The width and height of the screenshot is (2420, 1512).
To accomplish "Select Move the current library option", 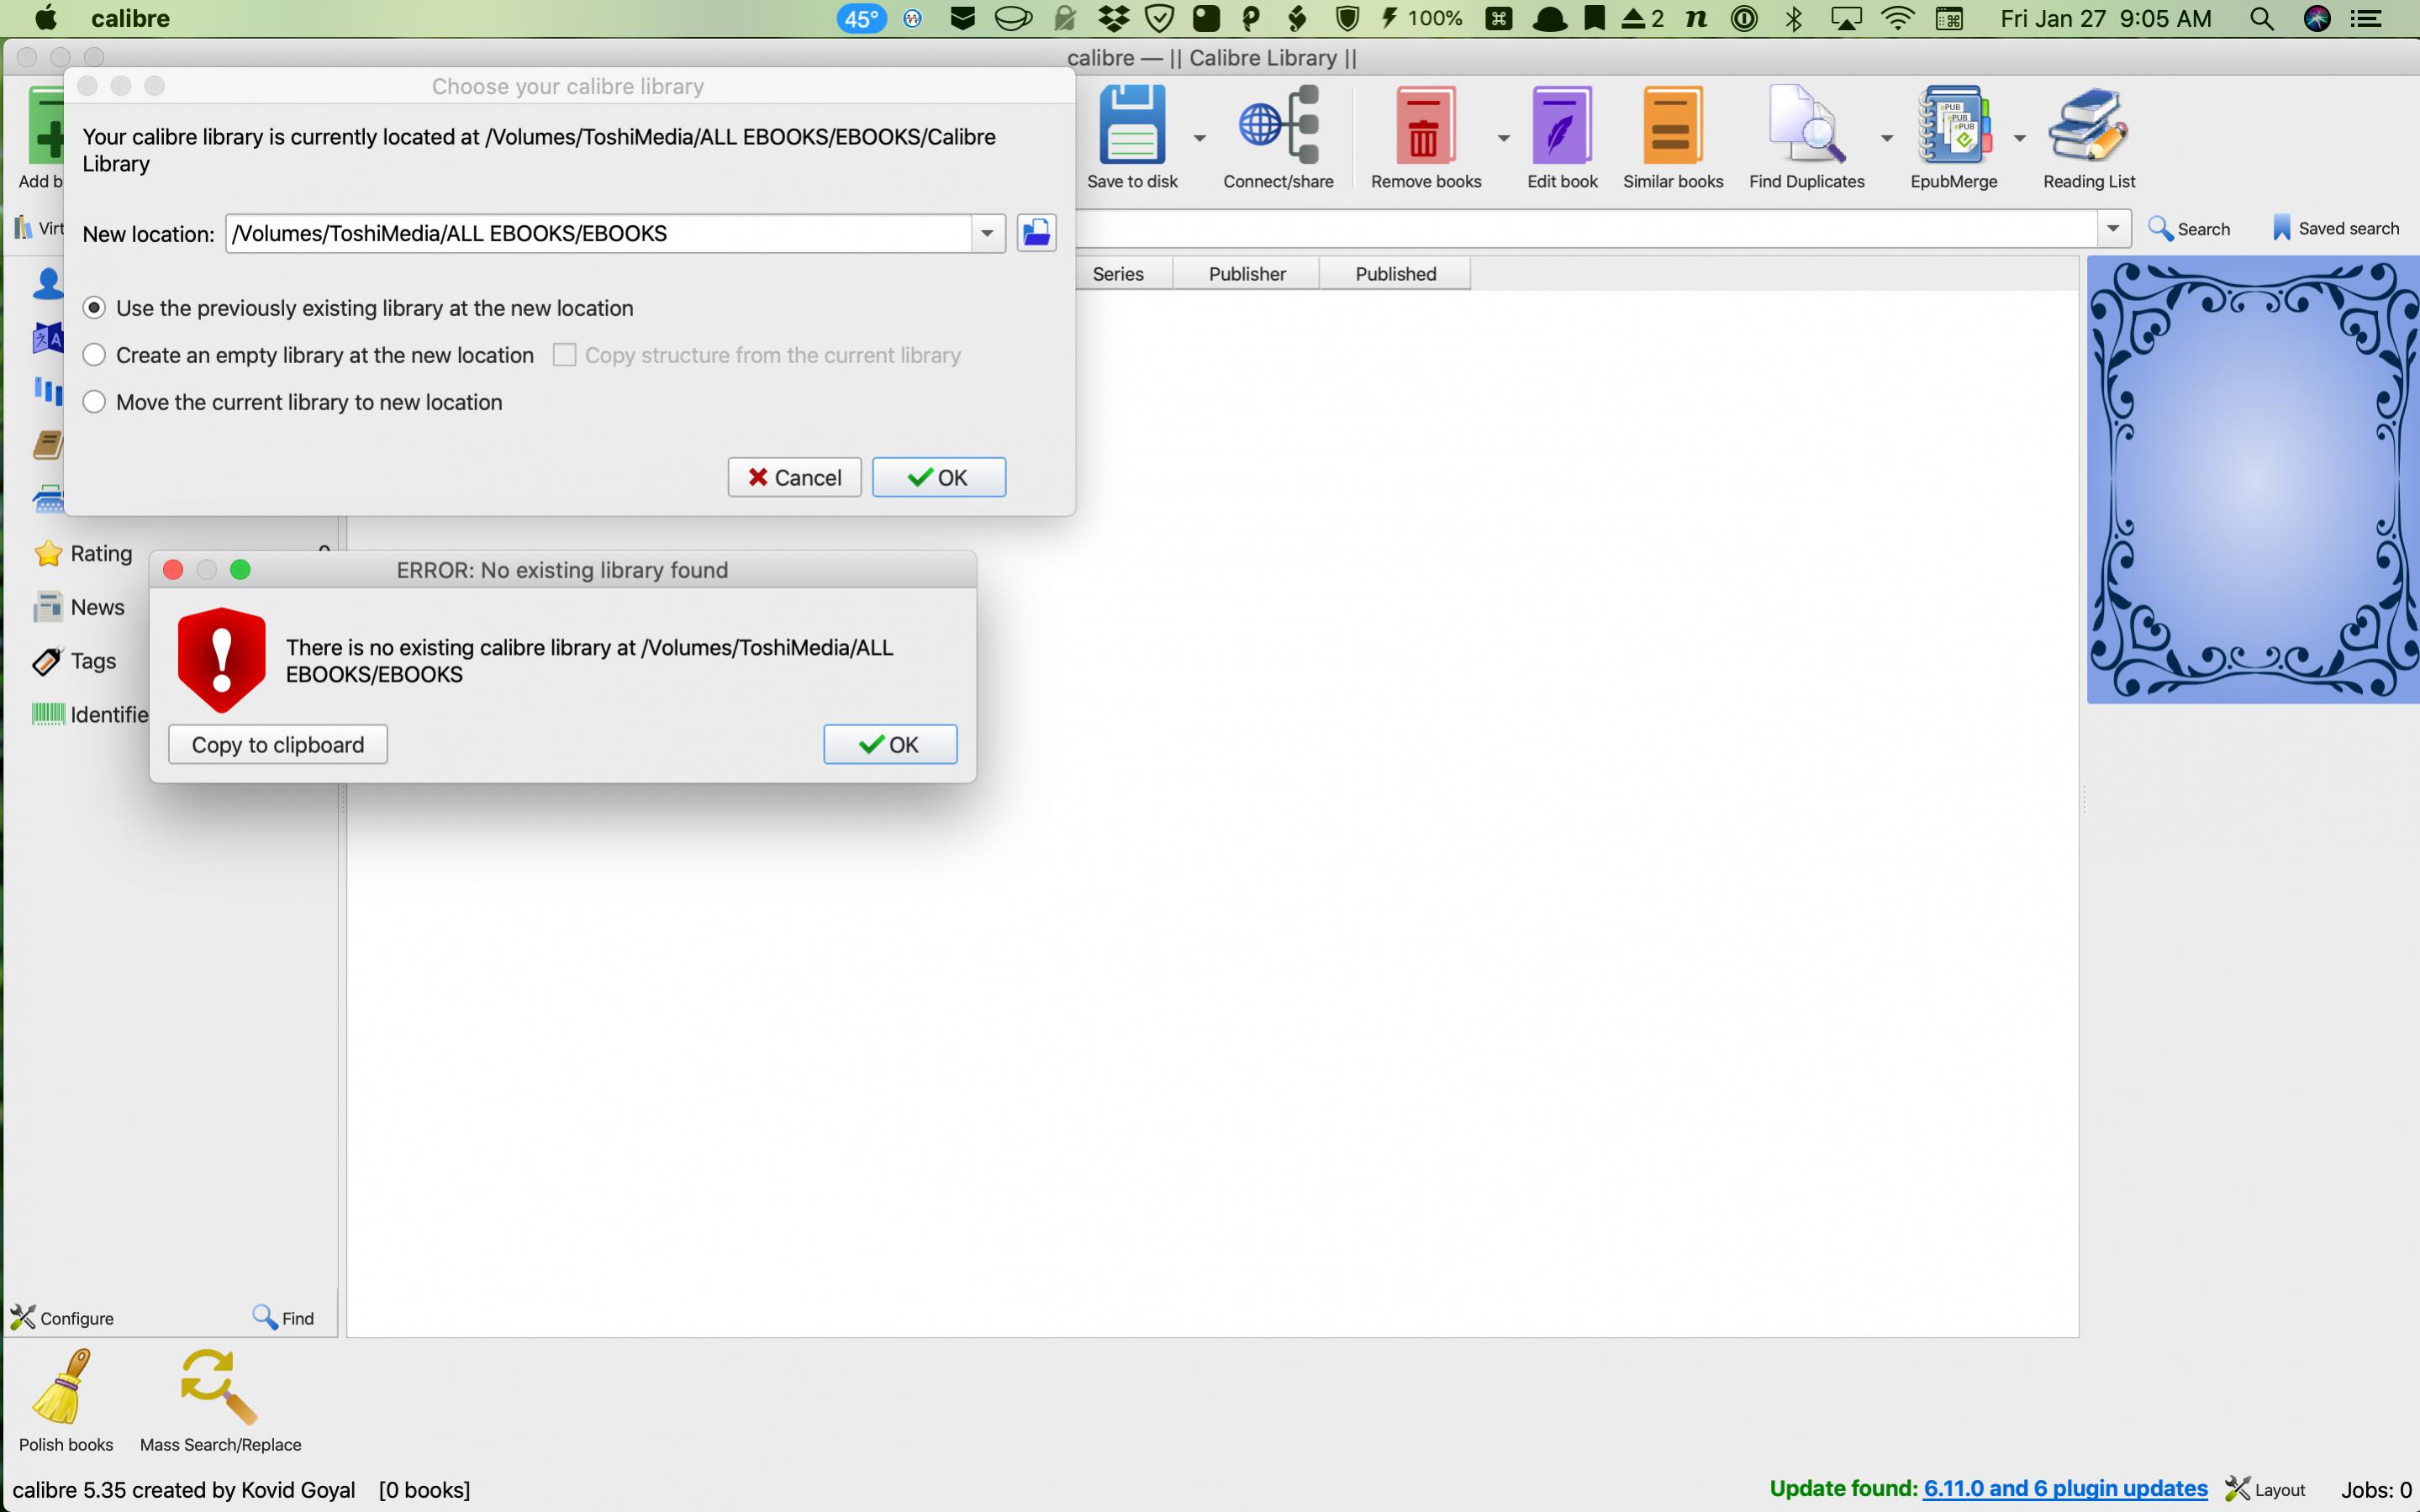I will (x=293, y=402).
